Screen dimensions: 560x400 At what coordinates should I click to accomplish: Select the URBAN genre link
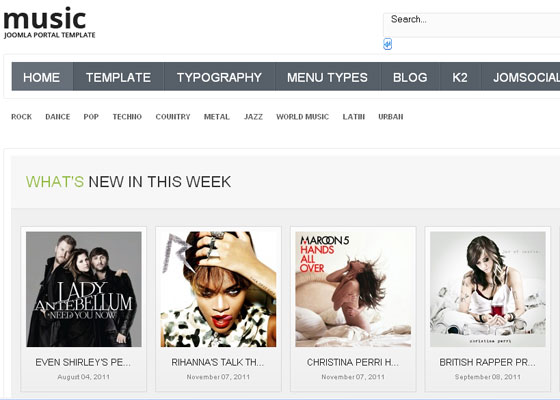point(391,117)
